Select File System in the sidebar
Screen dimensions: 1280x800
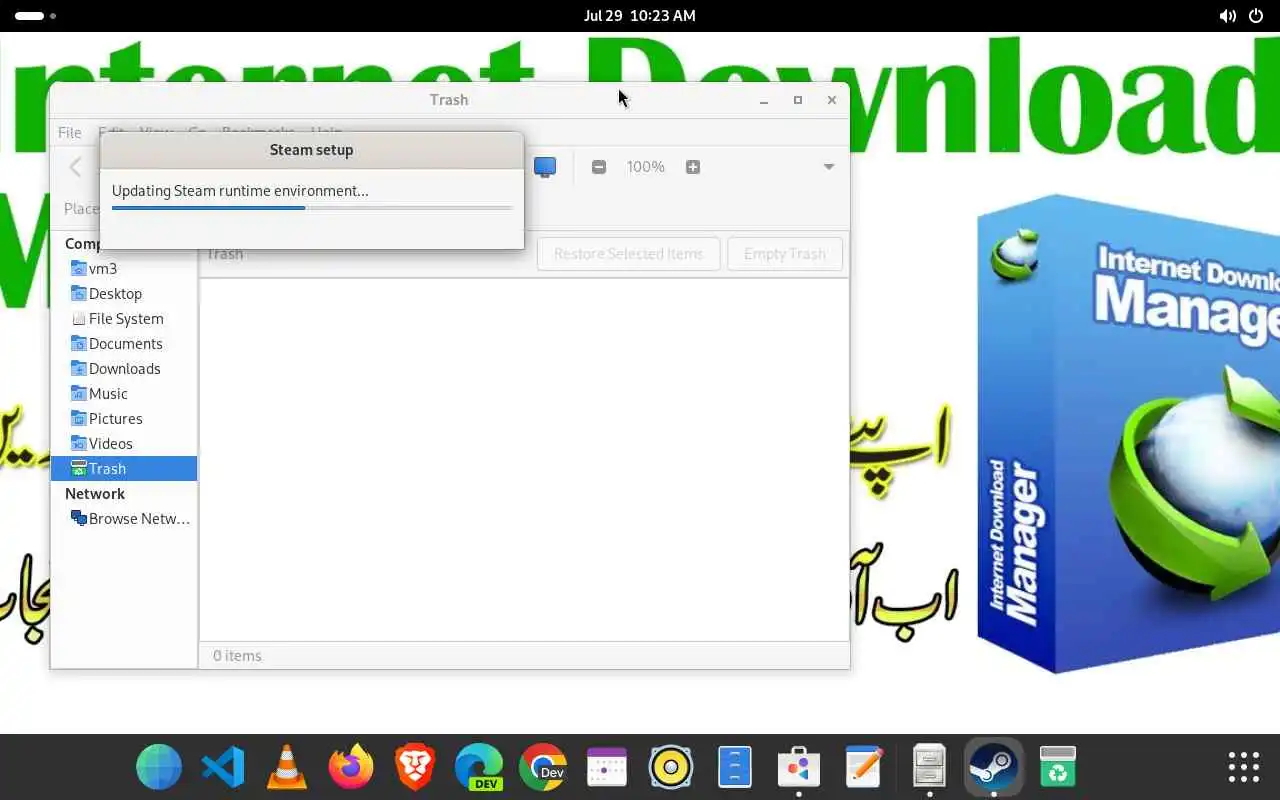(x=124, y=318)
